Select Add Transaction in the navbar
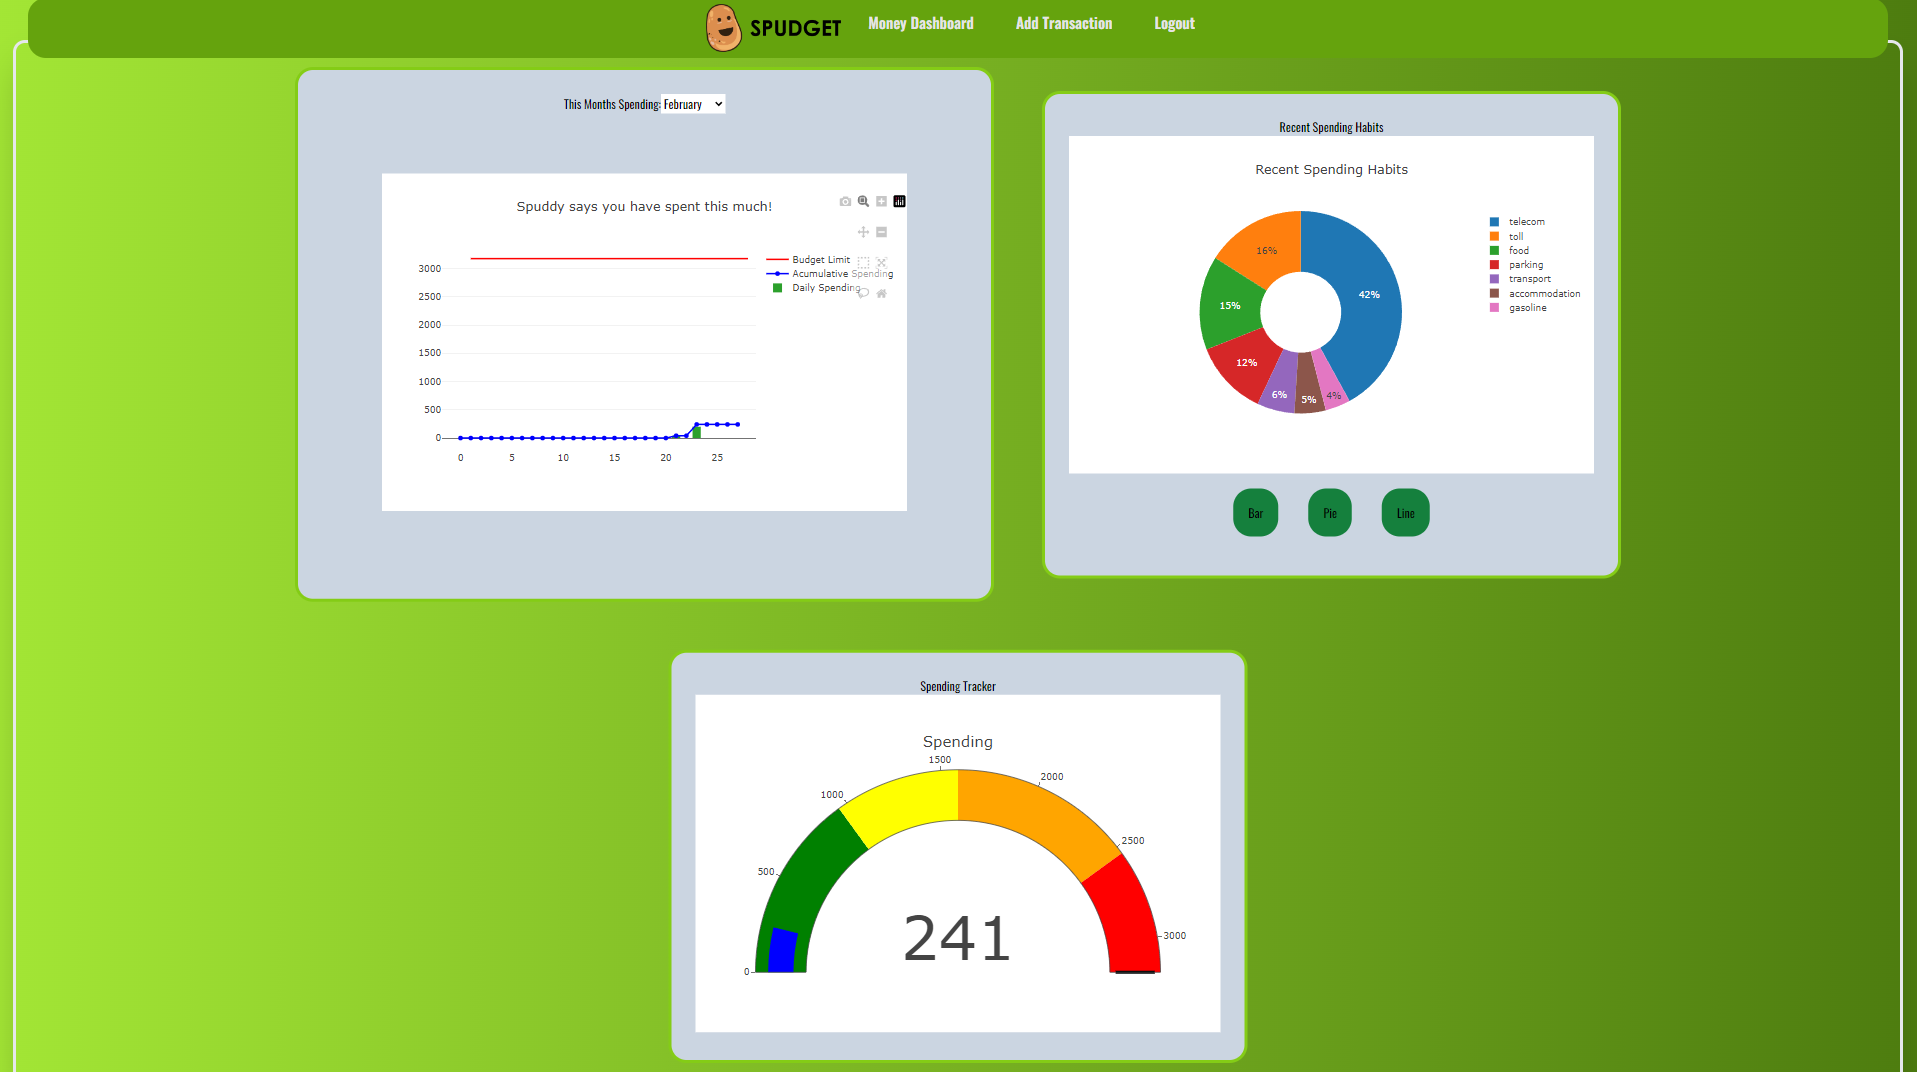The height and width of the screenshot is (1072, 1917). tap(1063, 23)
